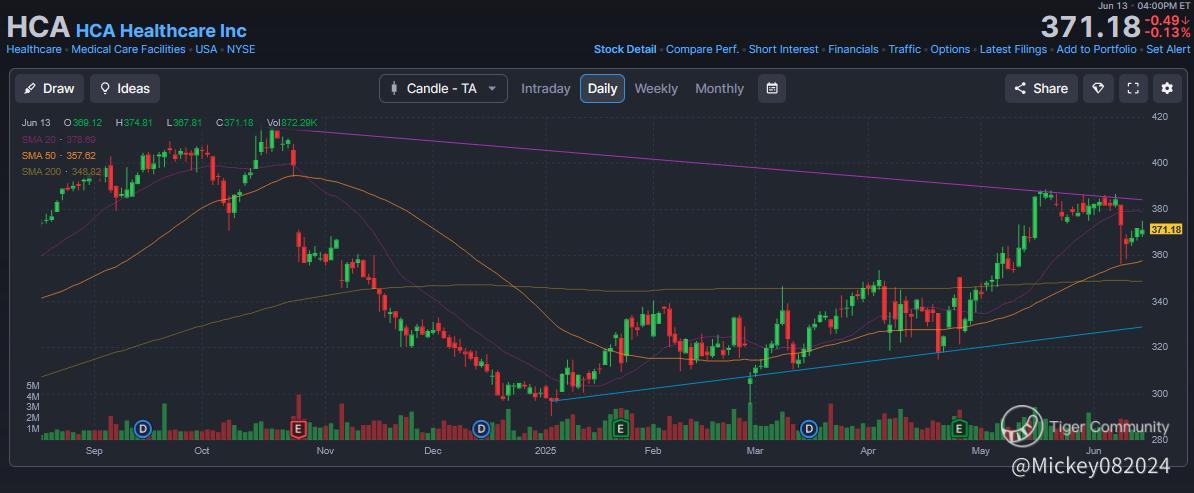
Task: Click the December dividend D marker
Action: pos(481,429)
